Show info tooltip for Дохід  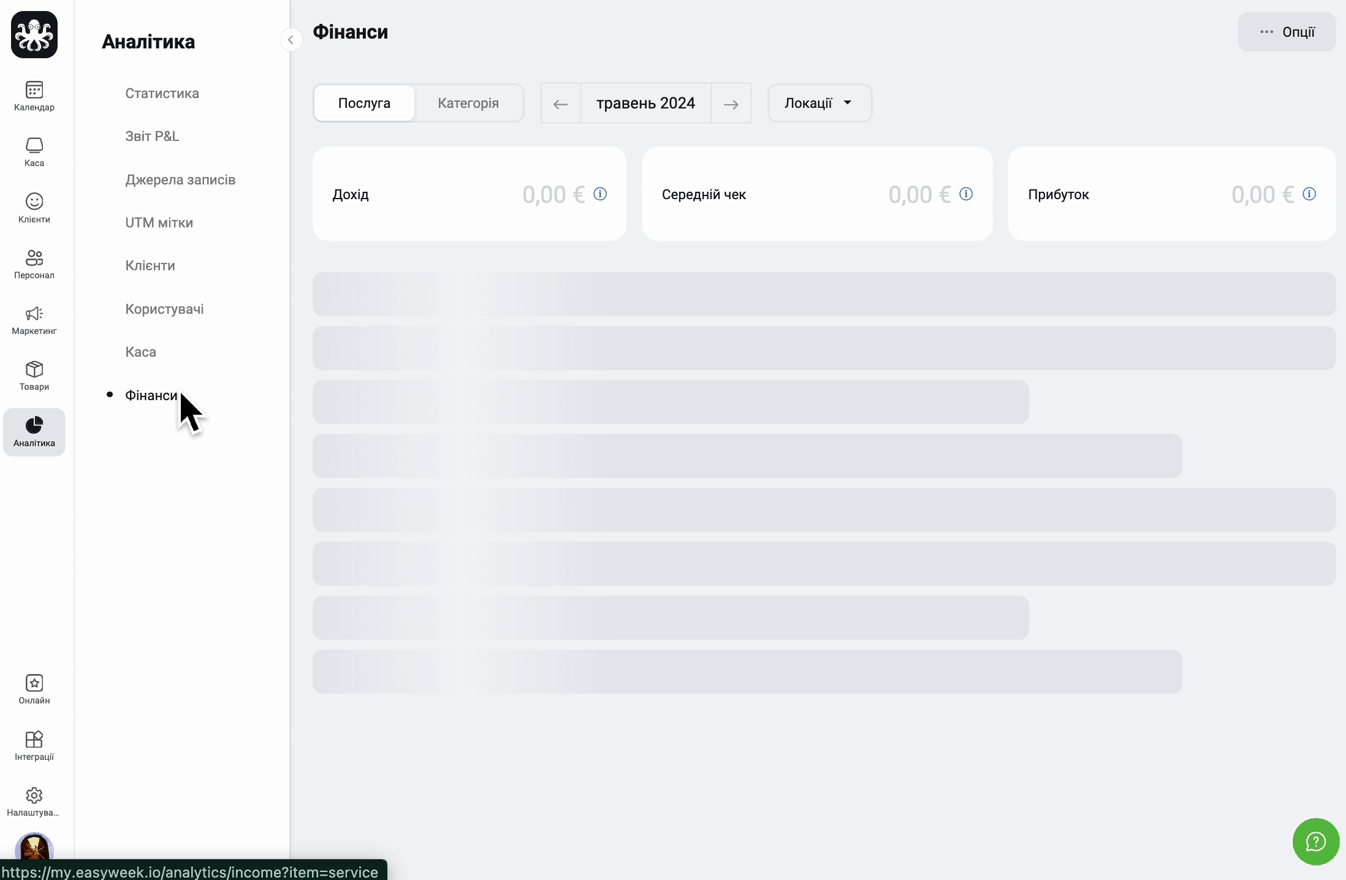(600, 194)
